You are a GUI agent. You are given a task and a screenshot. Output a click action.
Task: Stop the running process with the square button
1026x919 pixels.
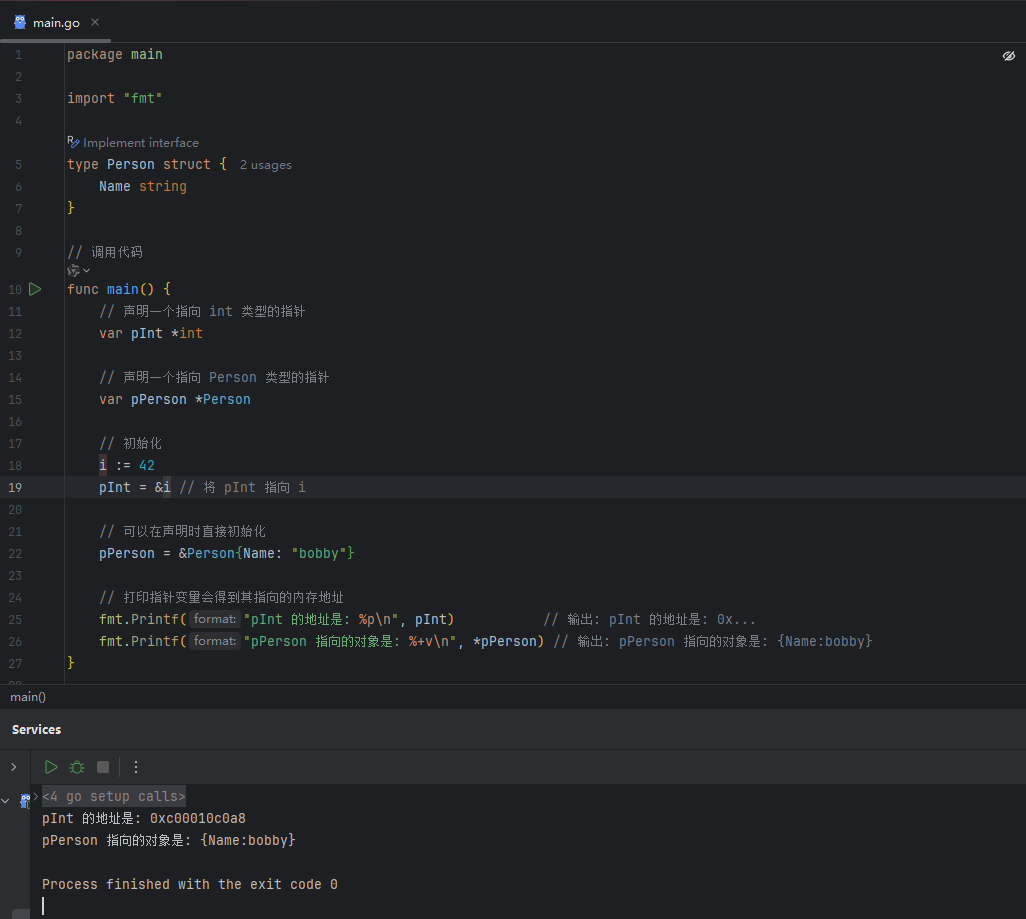103,767
